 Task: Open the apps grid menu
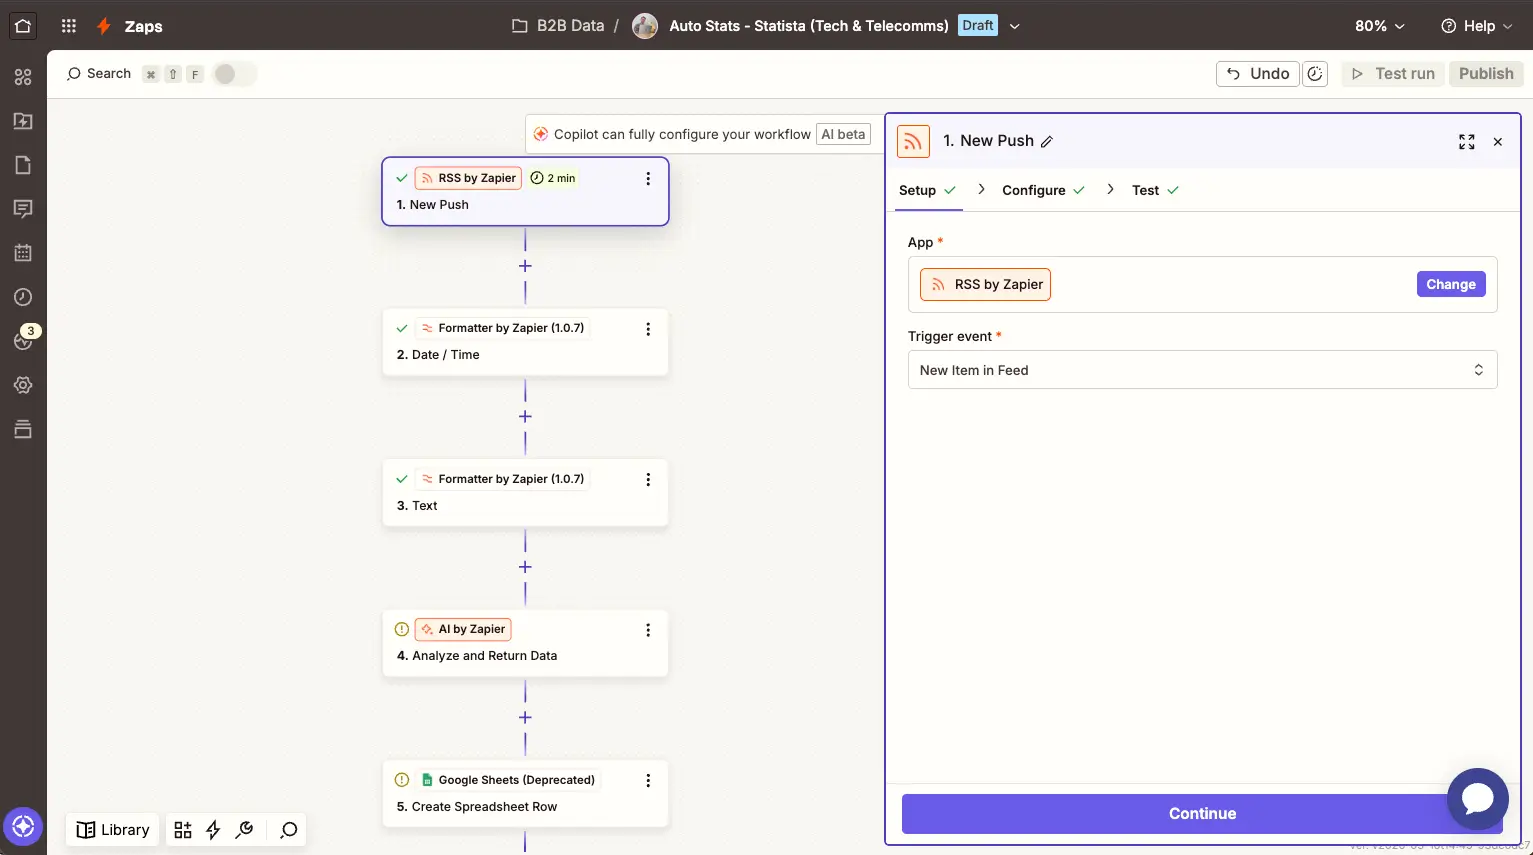(x=69, y=26)
